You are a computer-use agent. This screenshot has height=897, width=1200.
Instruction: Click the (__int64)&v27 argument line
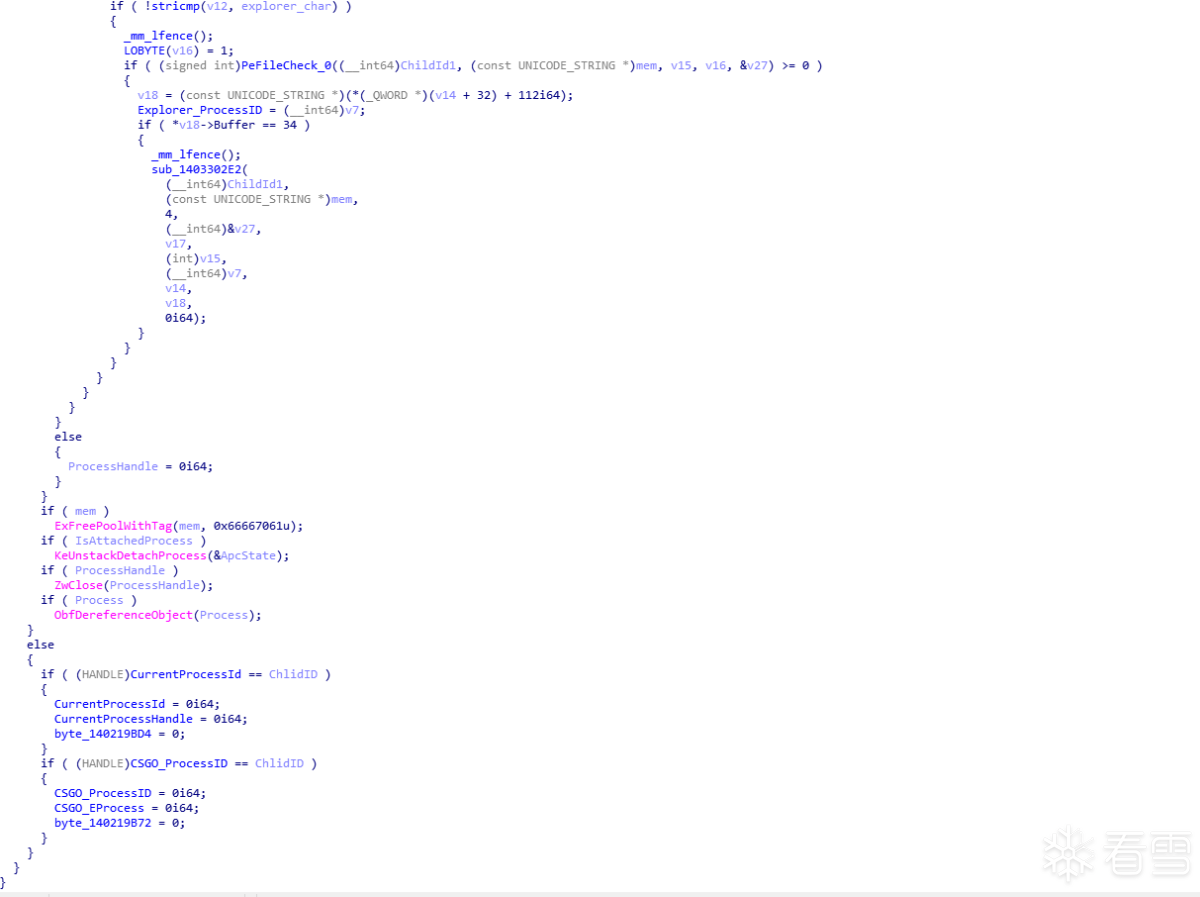coord(213,229)
